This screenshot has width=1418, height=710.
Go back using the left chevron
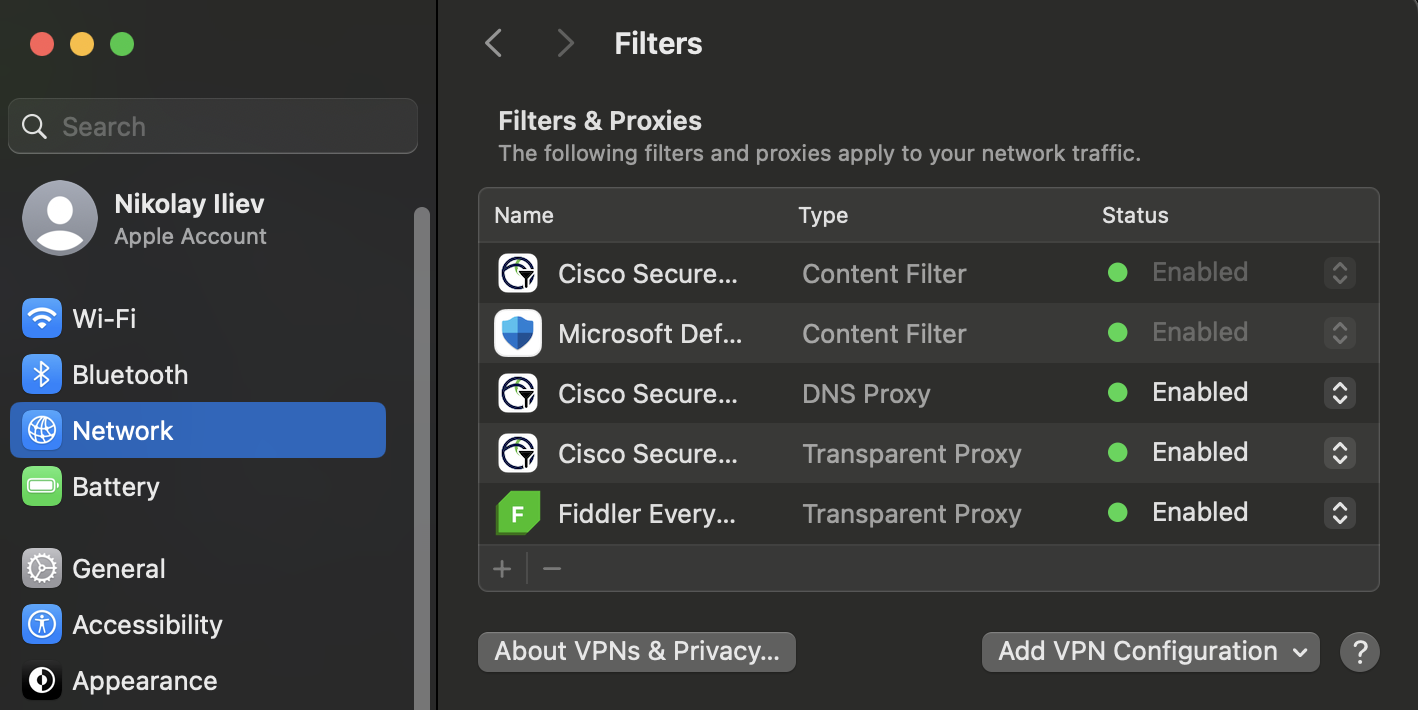coord(493,43)
